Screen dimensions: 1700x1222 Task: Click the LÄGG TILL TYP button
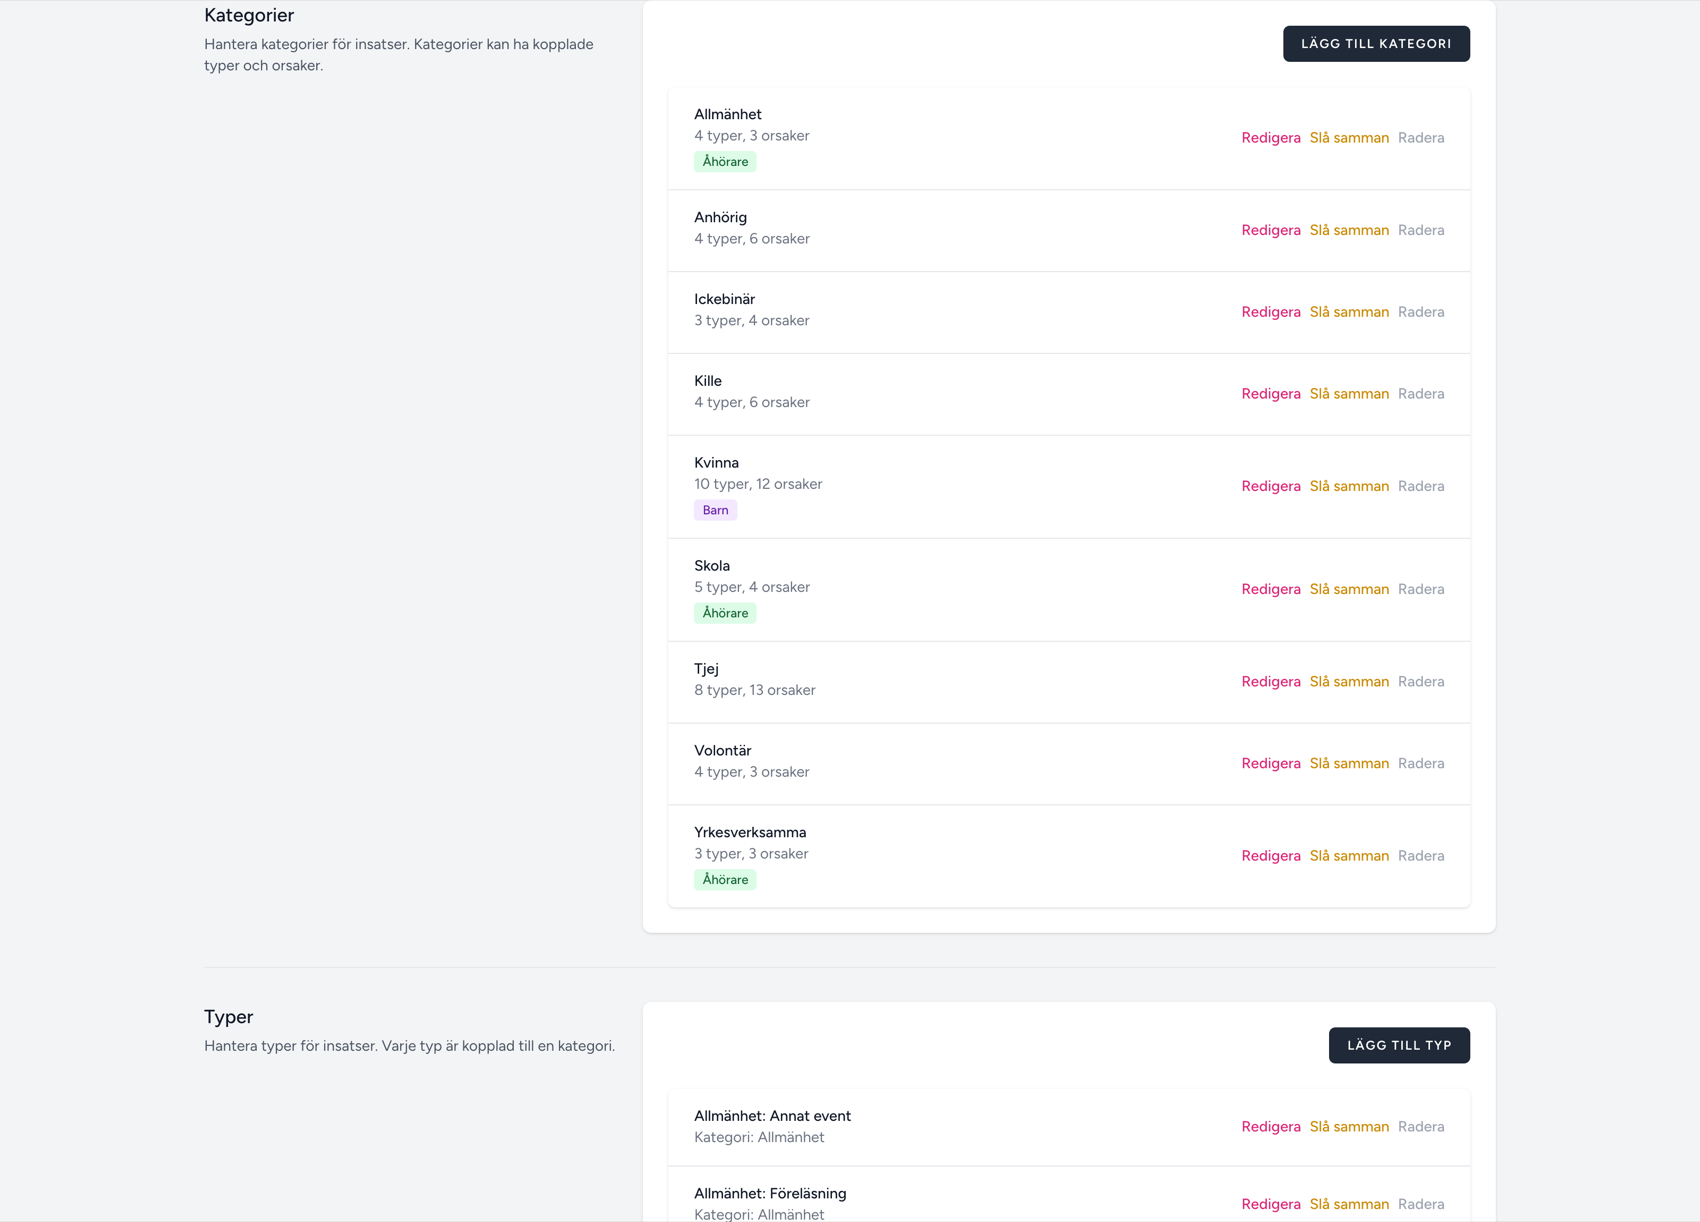click(x=1399, y=1045)
